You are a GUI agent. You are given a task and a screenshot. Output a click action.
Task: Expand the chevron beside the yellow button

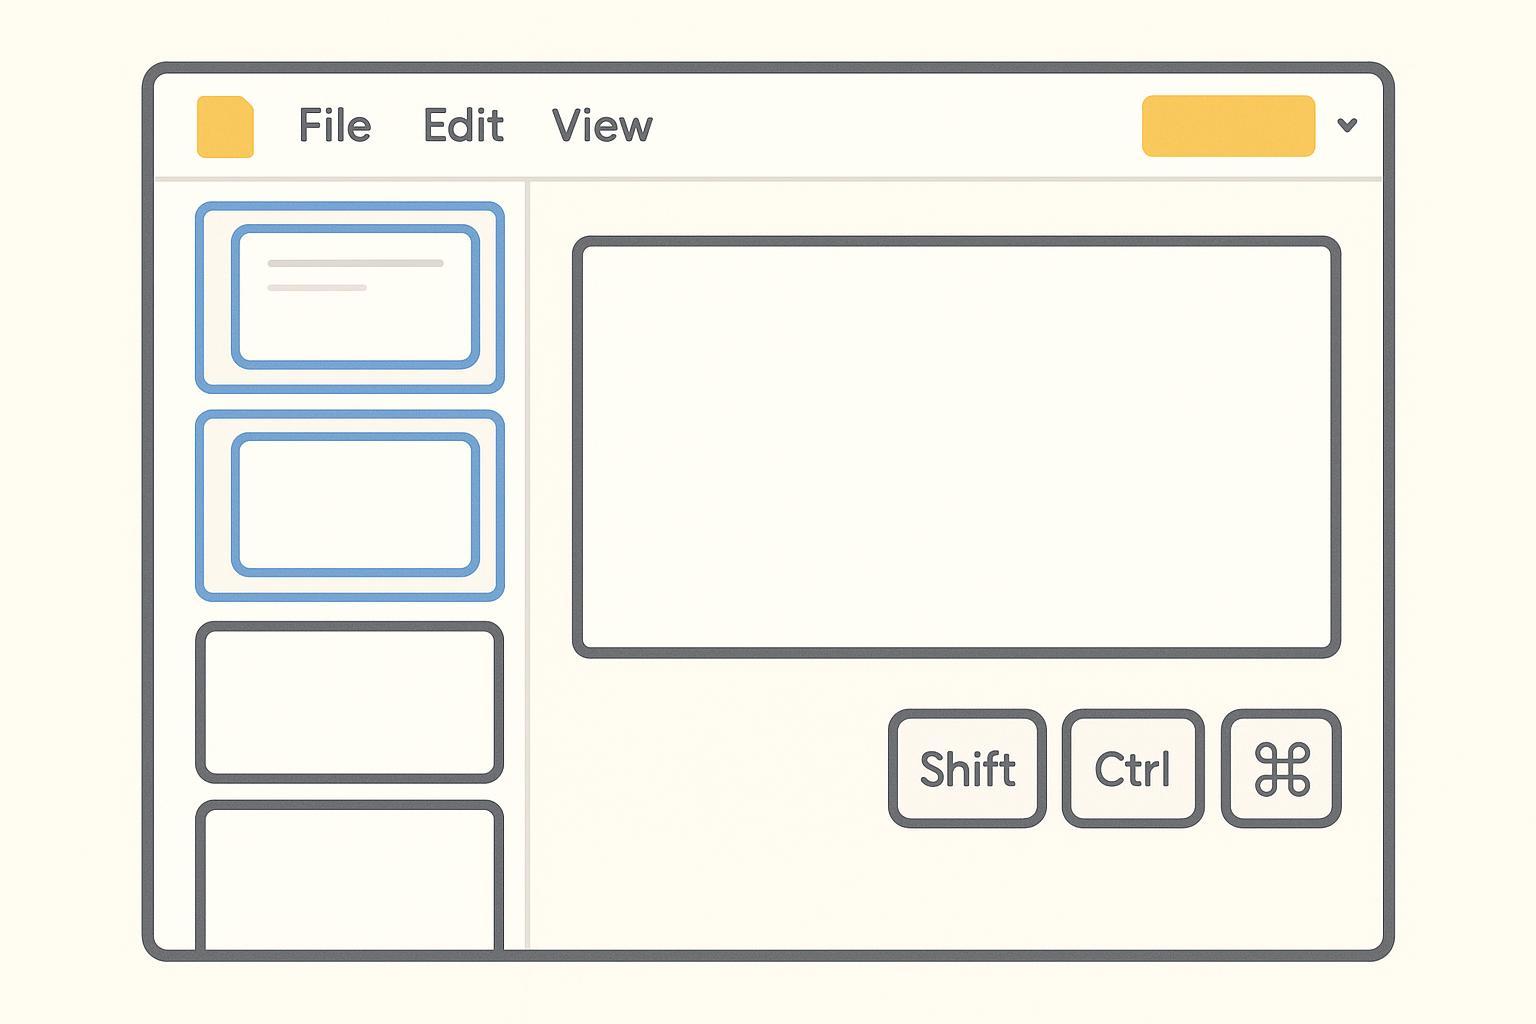tap(1347, 125)
